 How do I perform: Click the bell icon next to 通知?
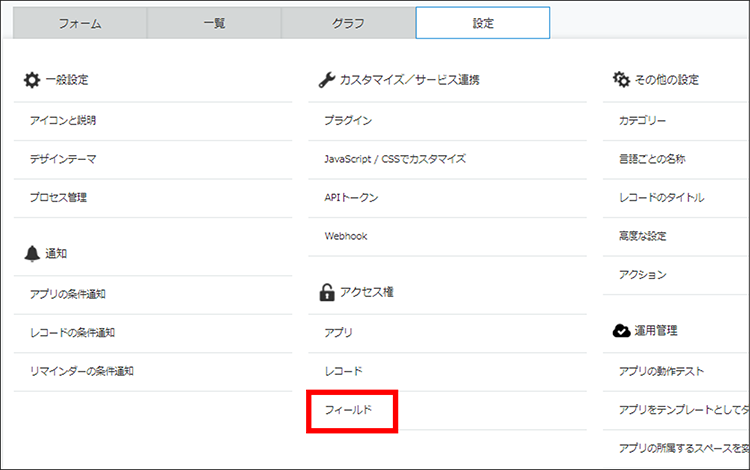coord(32,254)
